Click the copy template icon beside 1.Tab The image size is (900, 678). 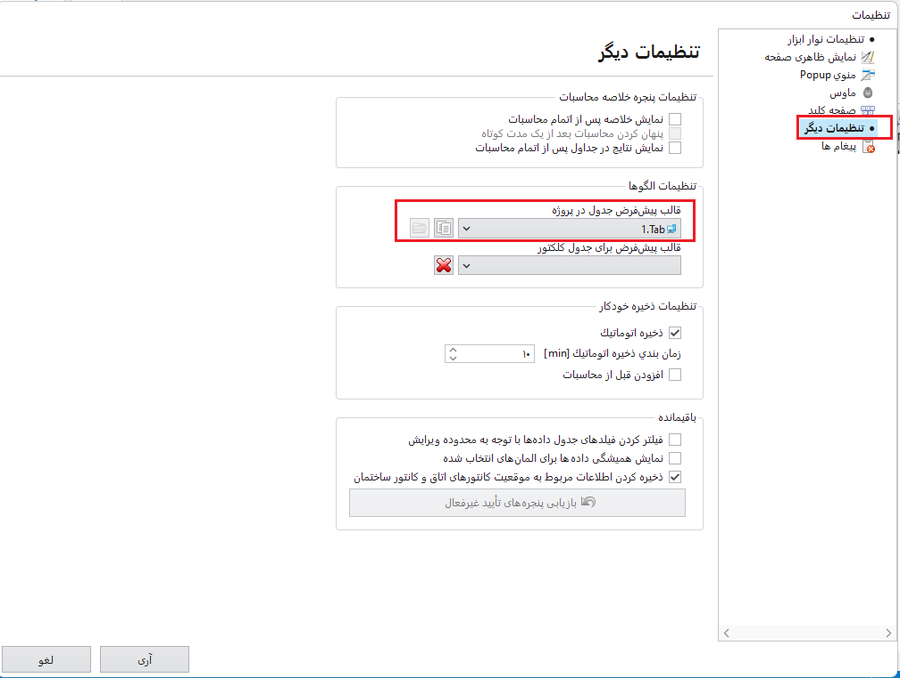click(x=443, y=229)
